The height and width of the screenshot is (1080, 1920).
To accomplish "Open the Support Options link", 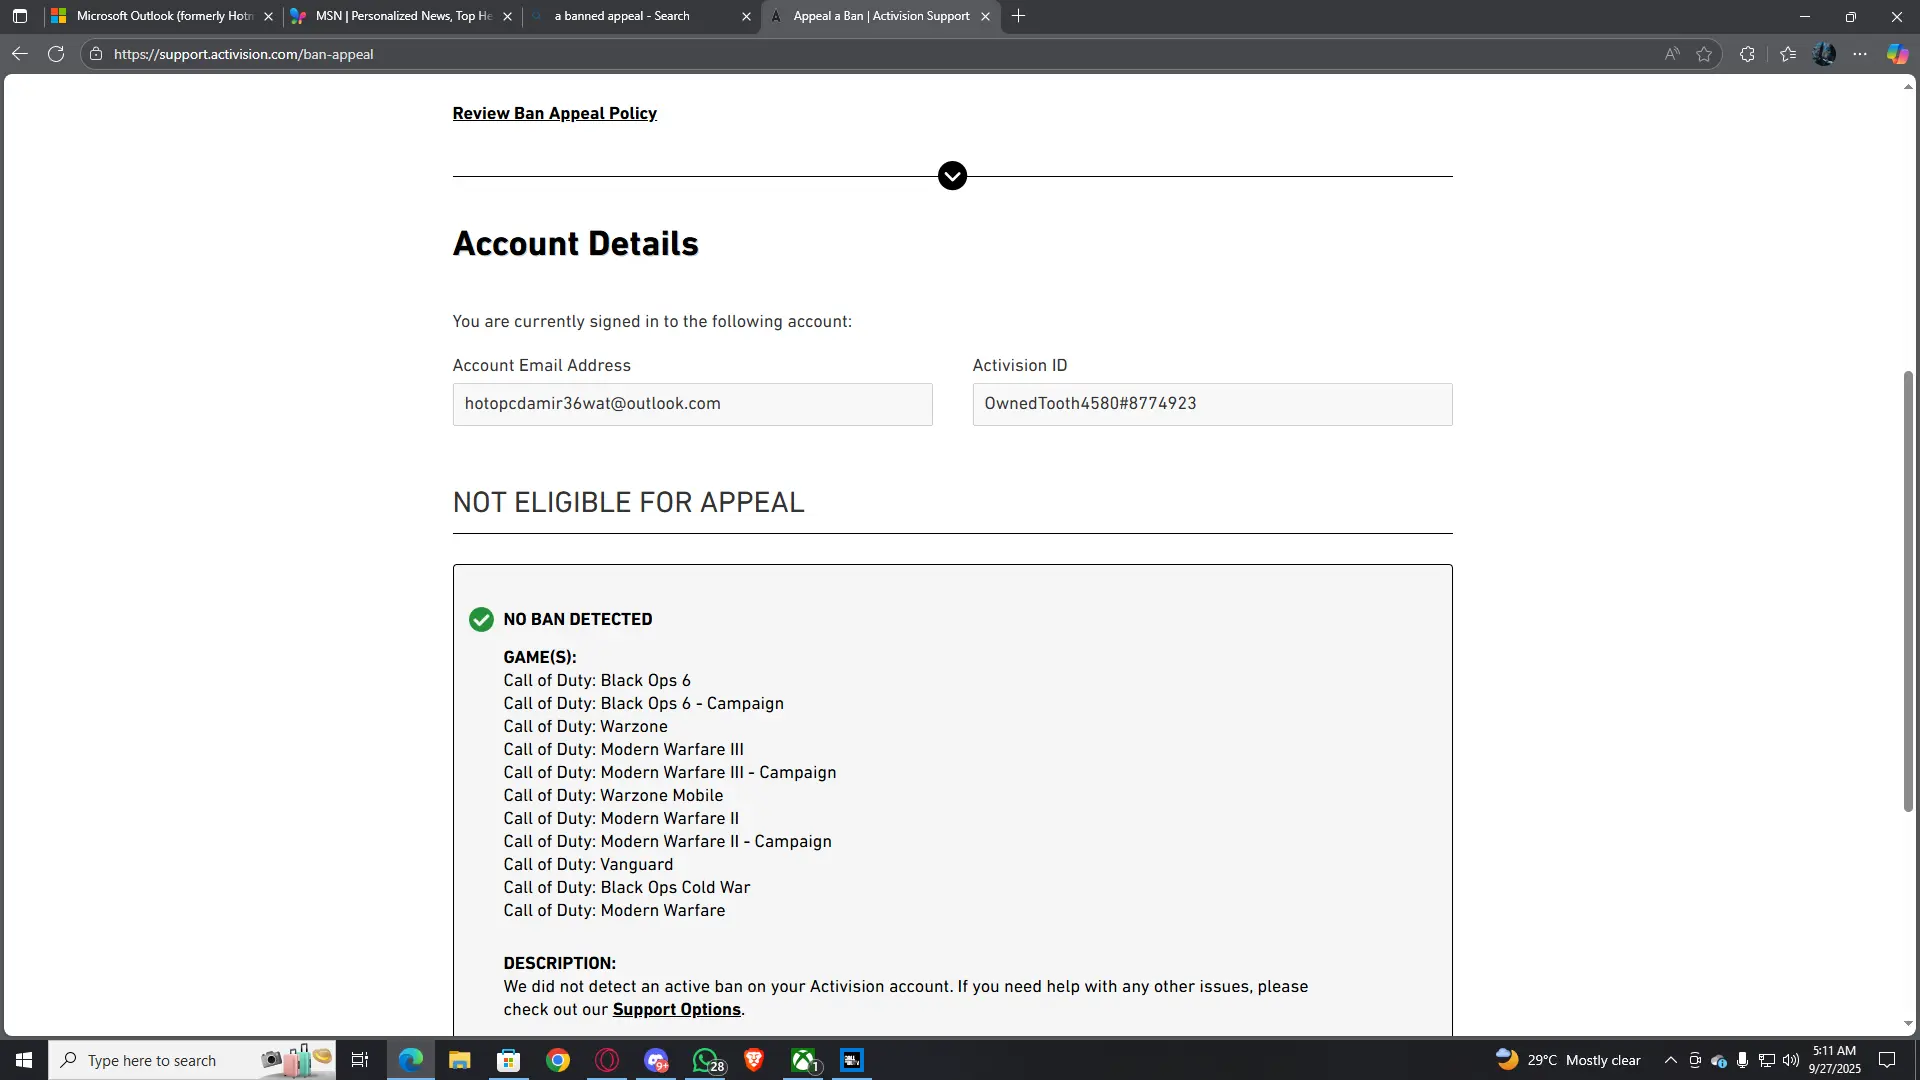I will point(676,1010).
